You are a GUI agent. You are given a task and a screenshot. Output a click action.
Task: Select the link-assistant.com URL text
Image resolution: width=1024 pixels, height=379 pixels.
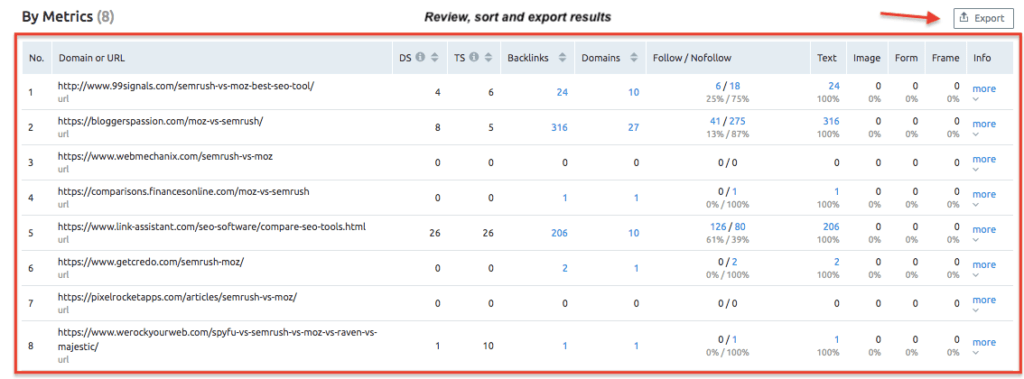(212, 227)
